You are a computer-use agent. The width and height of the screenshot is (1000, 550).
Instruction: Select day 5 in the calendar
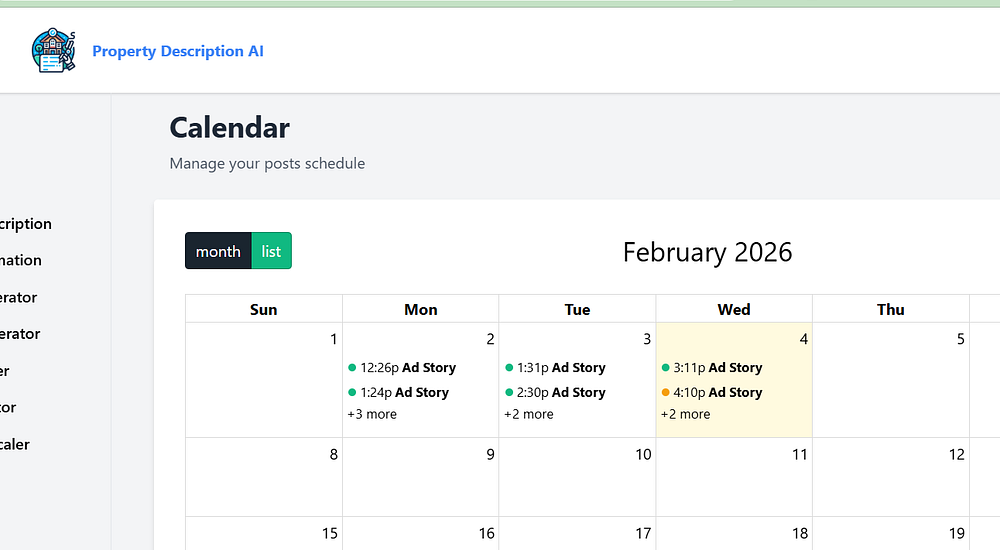960,339
